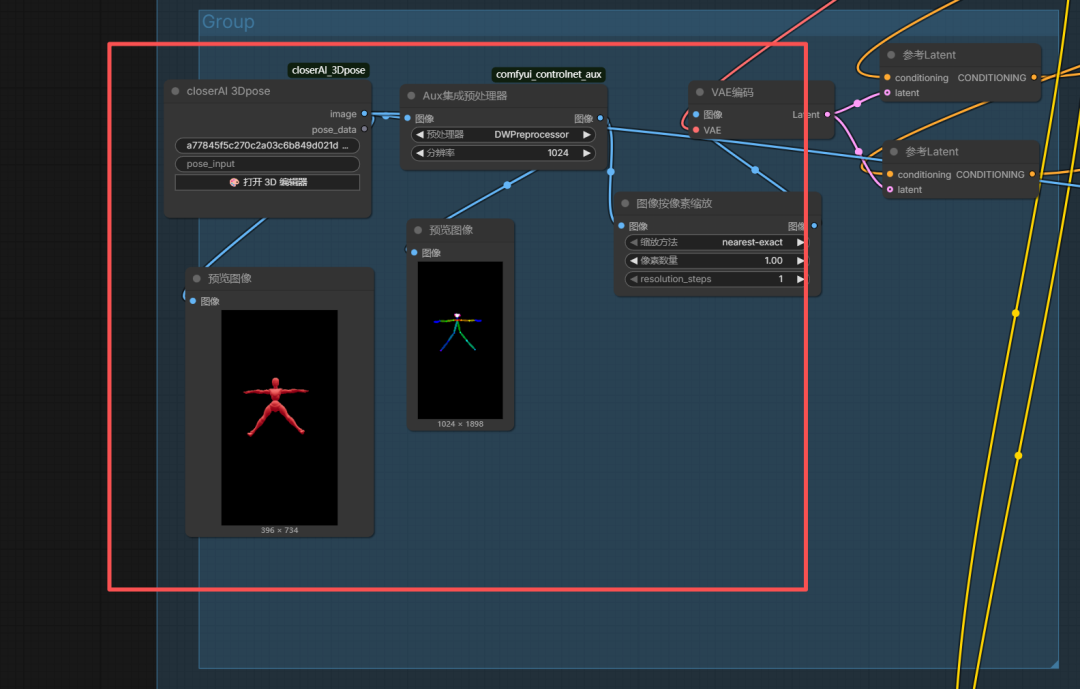Click the Latent output port of VAE编码
Screen dimensions: 1080x689
(x=827, y=114)
